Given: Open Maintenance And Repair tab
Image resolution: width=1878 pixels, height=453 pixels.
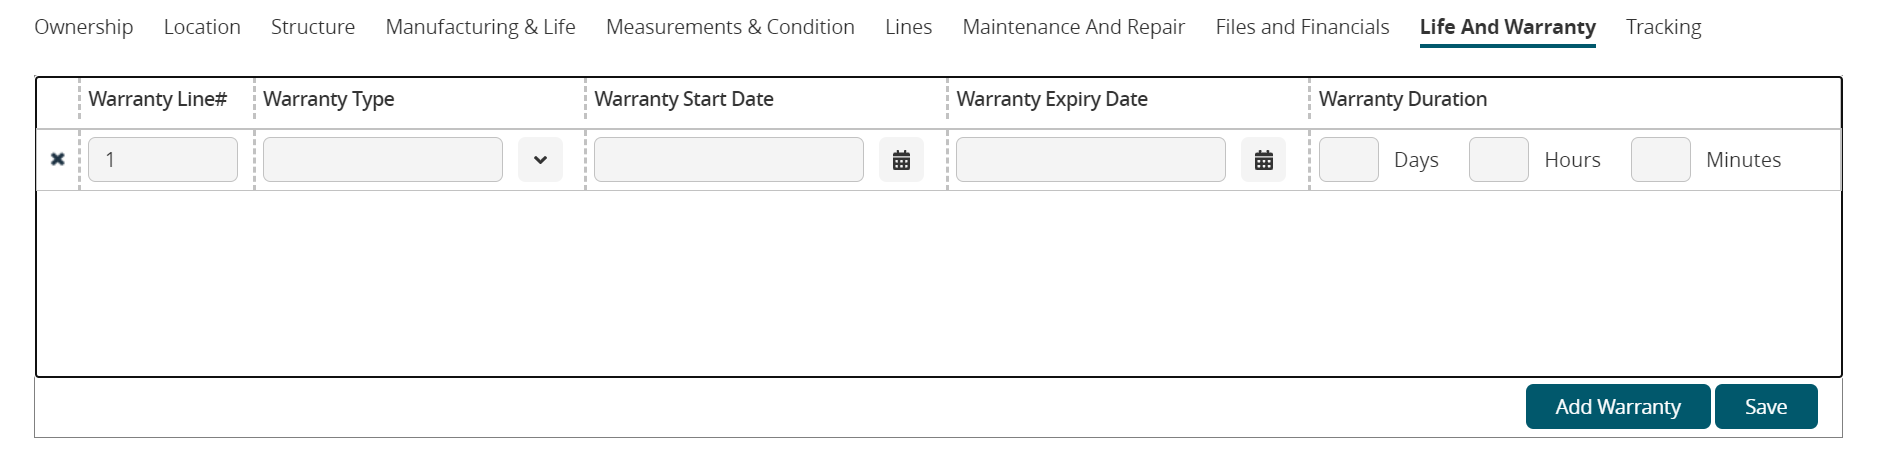Looking at the screenshot, I should point(1073,27).
